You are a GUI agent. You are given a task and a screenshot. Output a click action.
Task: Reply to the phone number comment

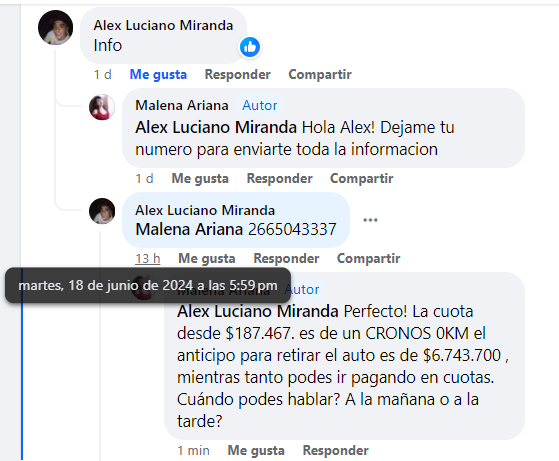[x=286, y=258]
